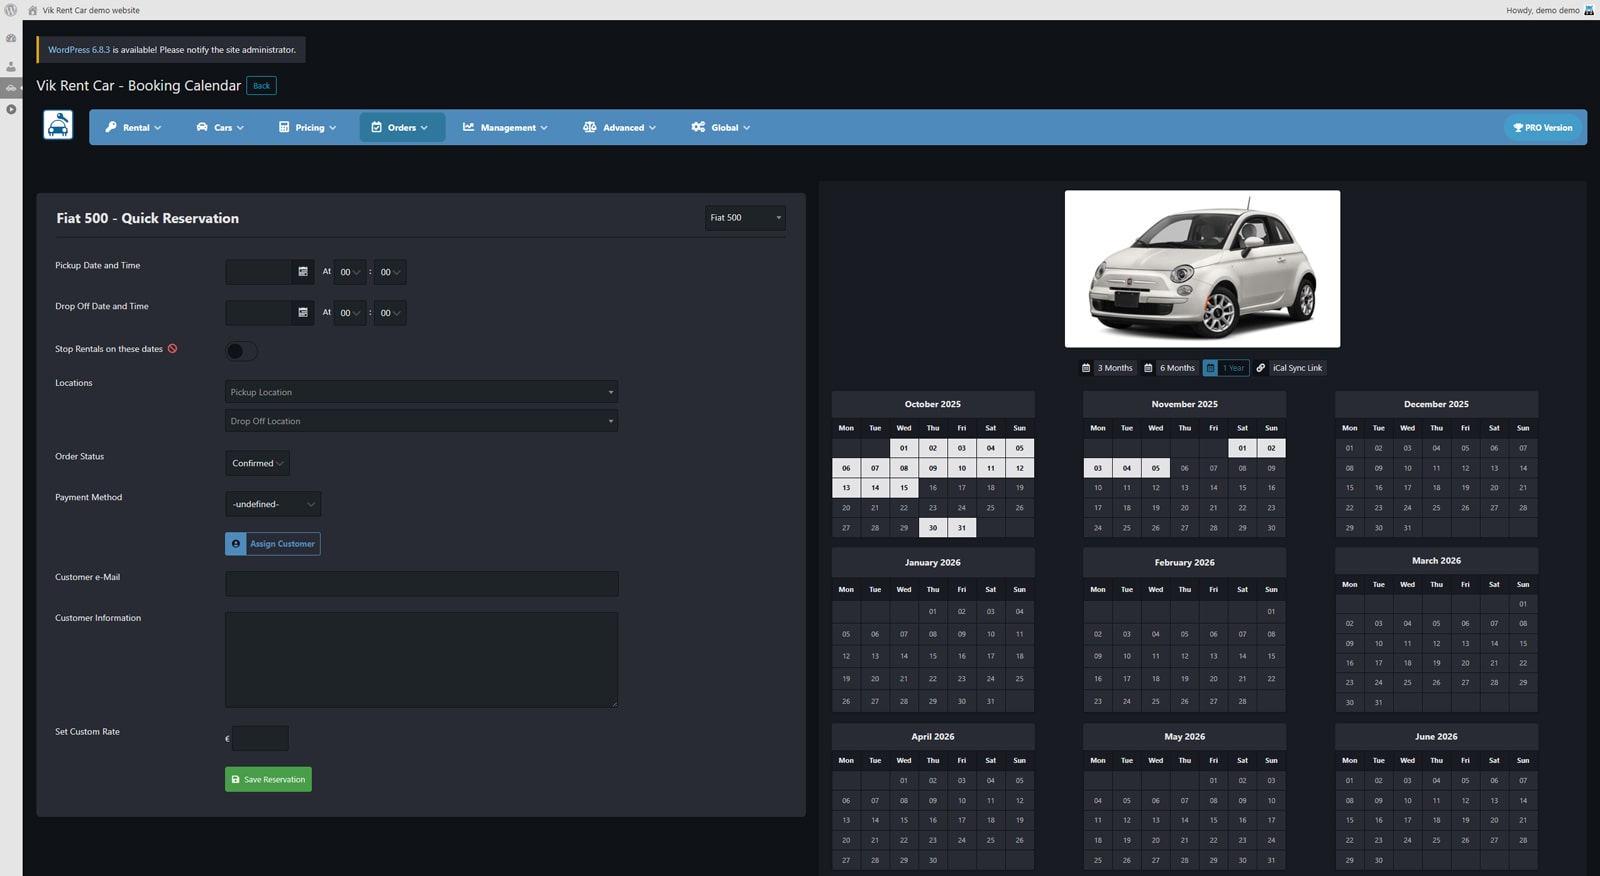Click the Save Reservation button
1600x876 pixels.
[268, 780]
